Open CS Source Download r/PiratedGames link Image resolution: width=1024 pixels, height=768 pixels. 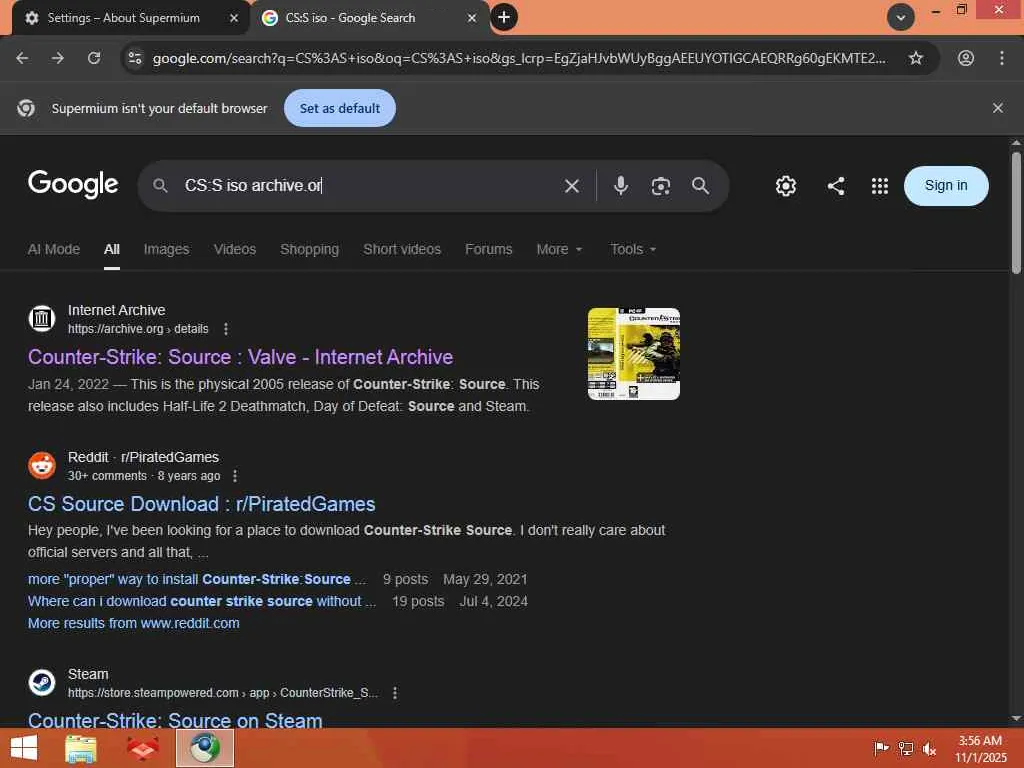tap(201, 504)
